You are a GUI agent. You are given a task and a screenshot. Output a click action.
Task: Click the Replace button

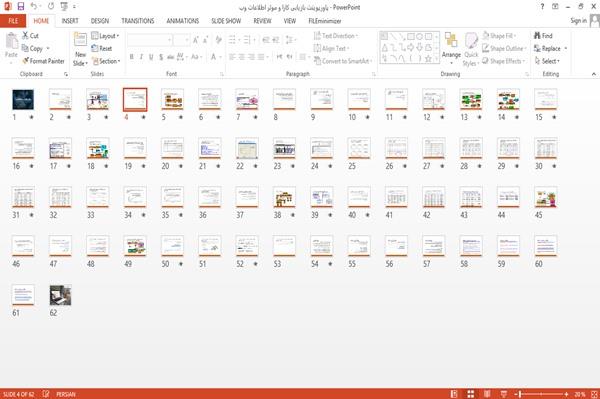(x=551, y=48)
